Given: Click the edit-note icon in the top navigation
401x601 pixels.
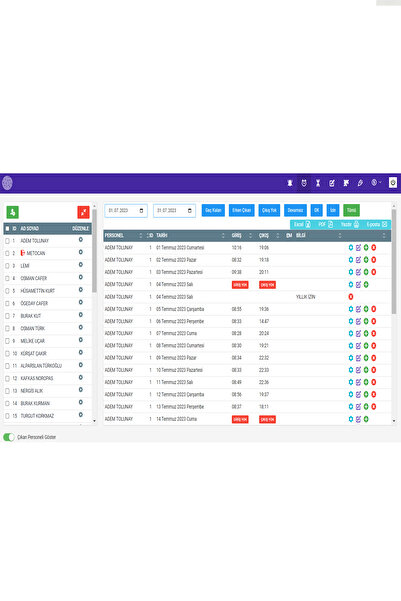Looking at the screenshot, I should (x=332, y=183).
